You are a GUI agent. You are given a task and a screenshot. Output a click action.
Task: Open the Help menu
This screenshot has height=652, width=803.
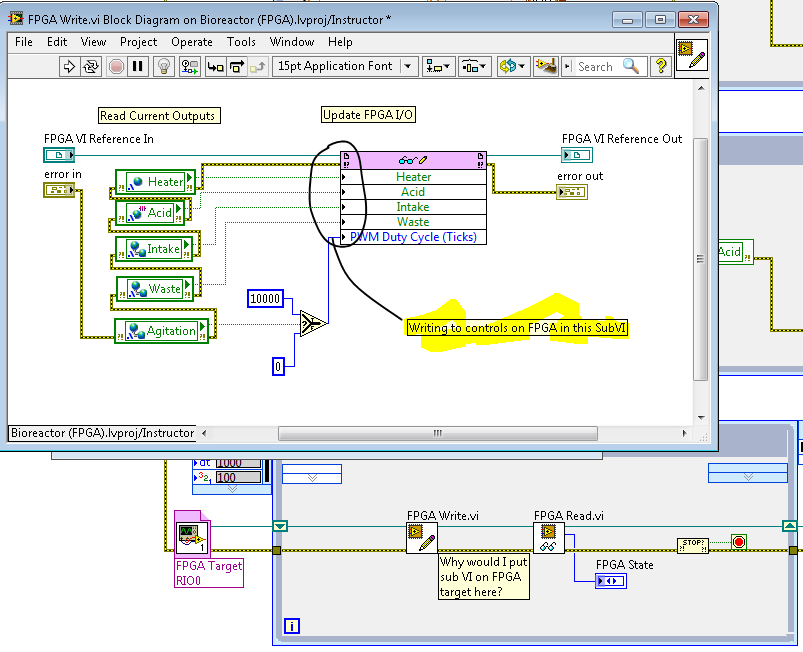340,42
